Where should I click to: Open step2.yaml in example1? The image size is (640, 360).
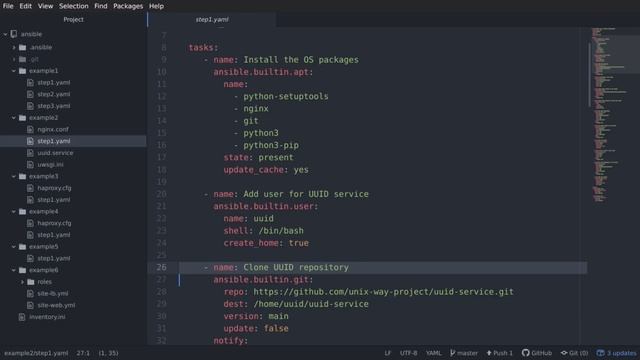(53, 94)
